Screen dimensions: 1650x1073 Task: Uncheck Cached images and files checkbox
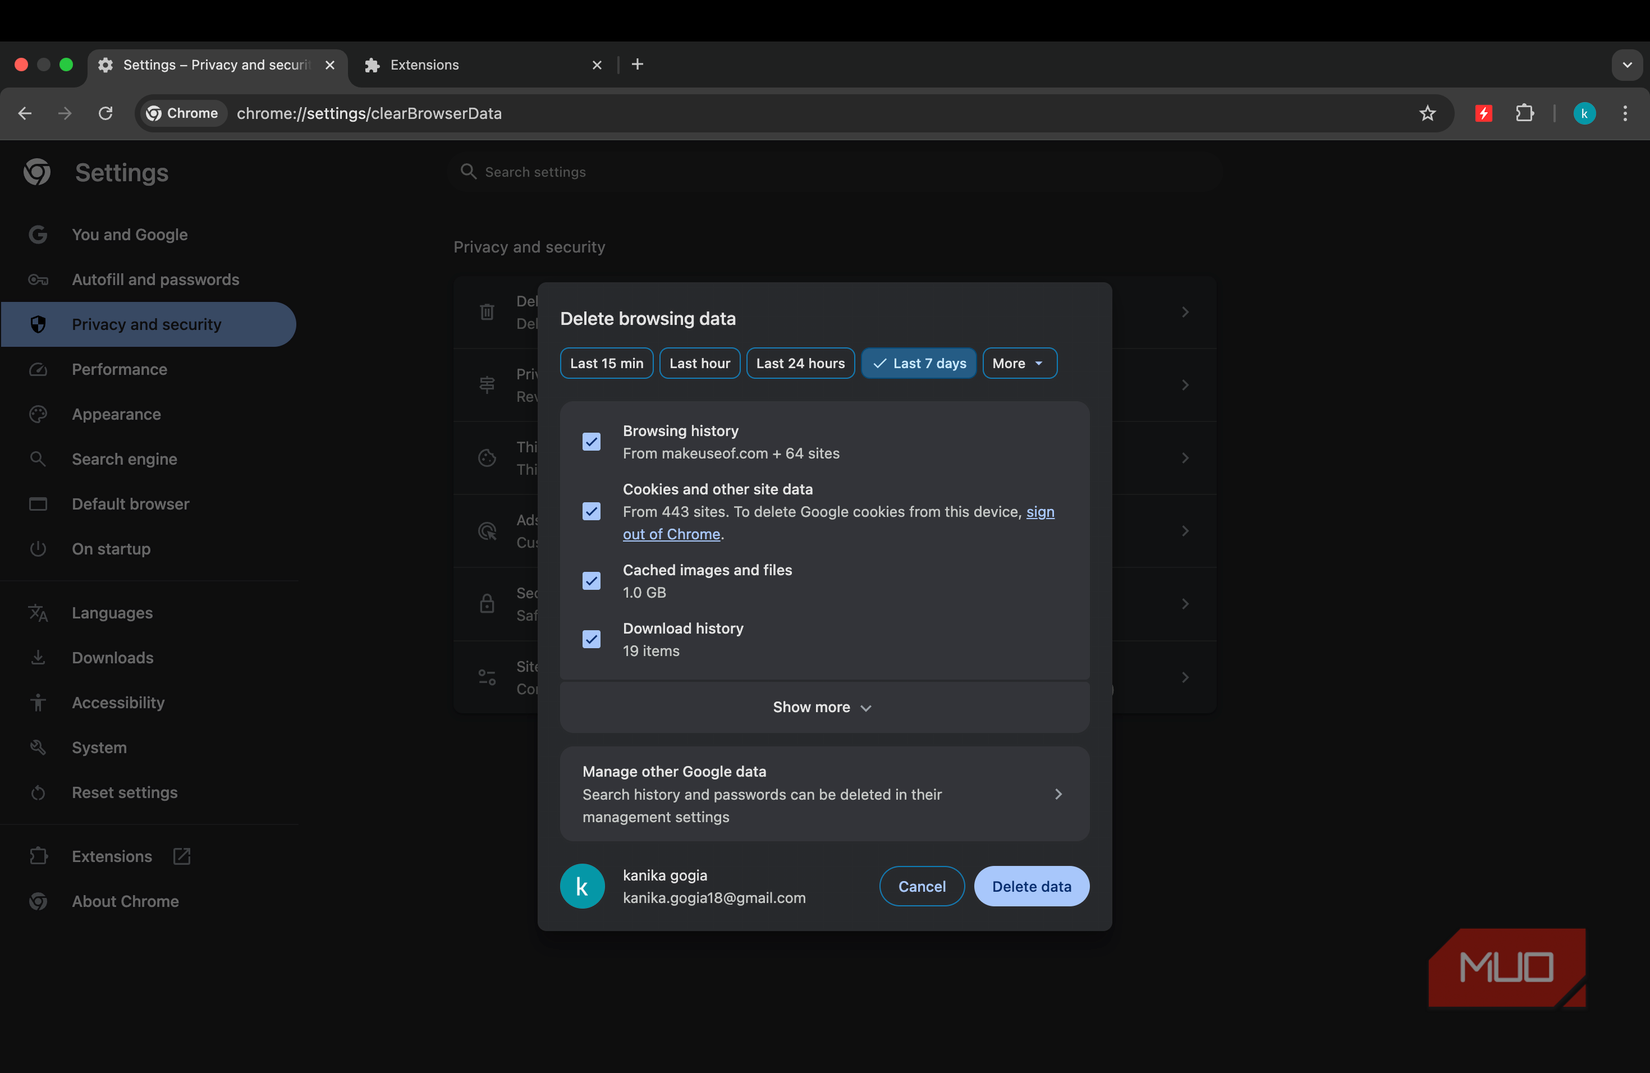[592, 581]
